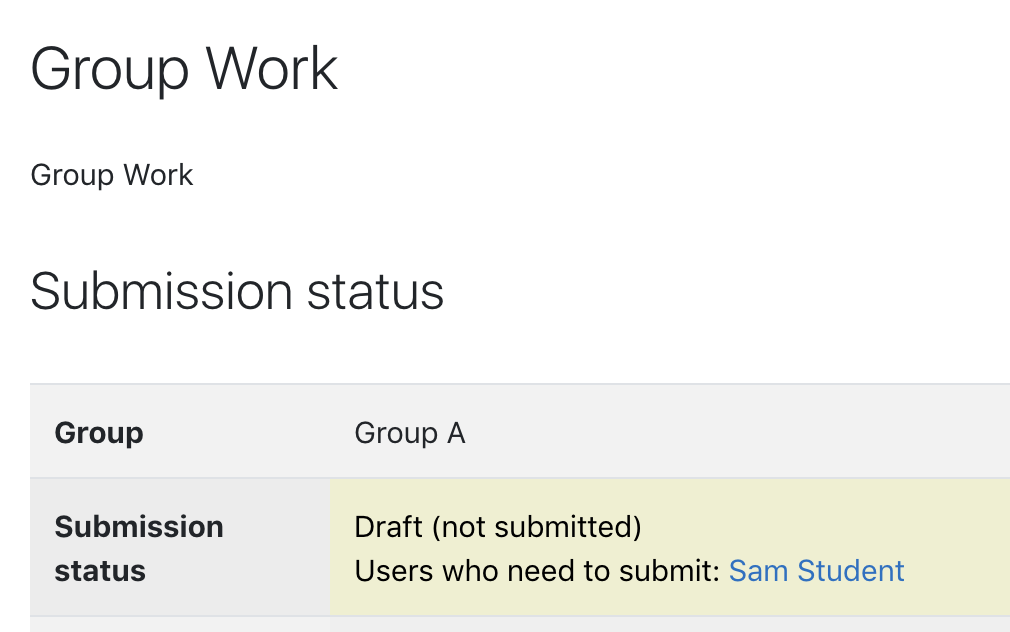Click the divider between Group and Submission rows
Image resolution: width=1010 pixels, height=632 pixels.
click(520, 478)
